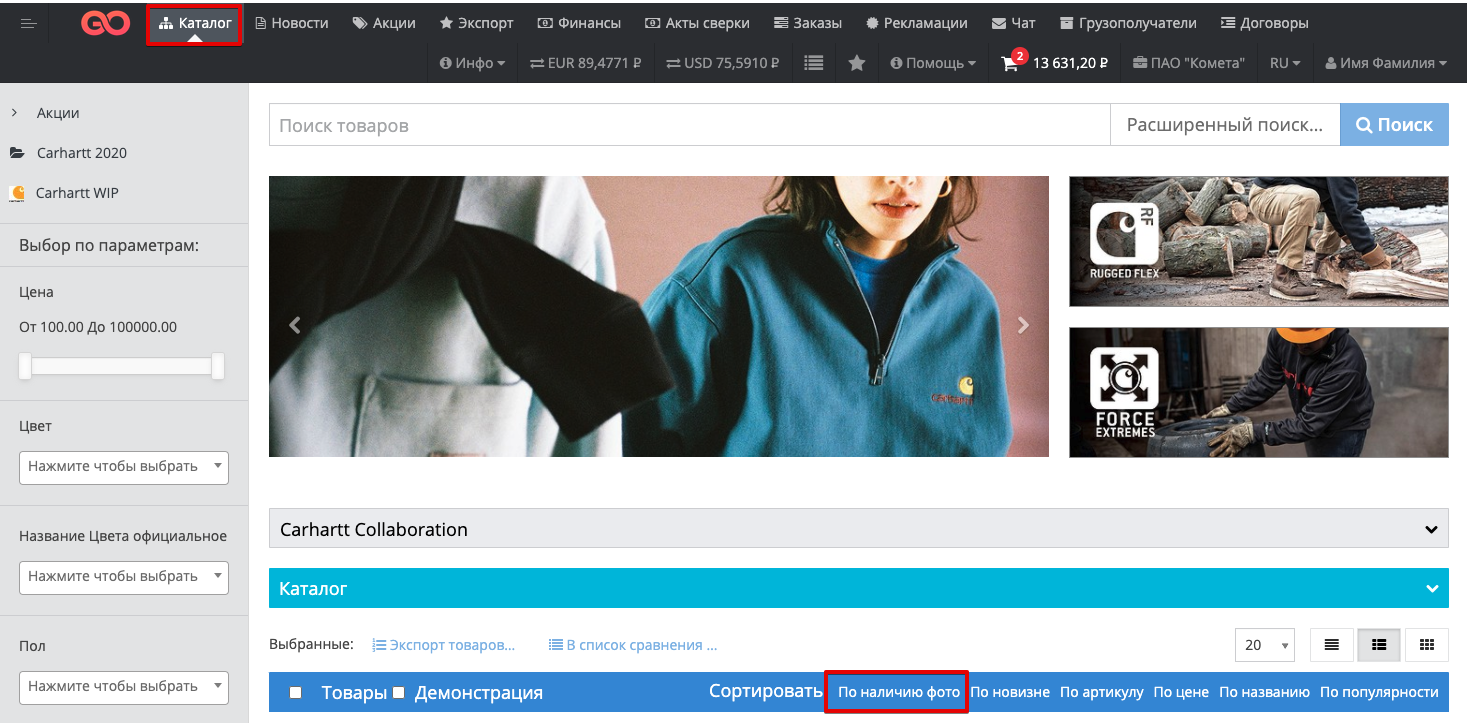Open the Пол filter dropdown
This screenshot has width=1467, height=723.
point(124,687)
